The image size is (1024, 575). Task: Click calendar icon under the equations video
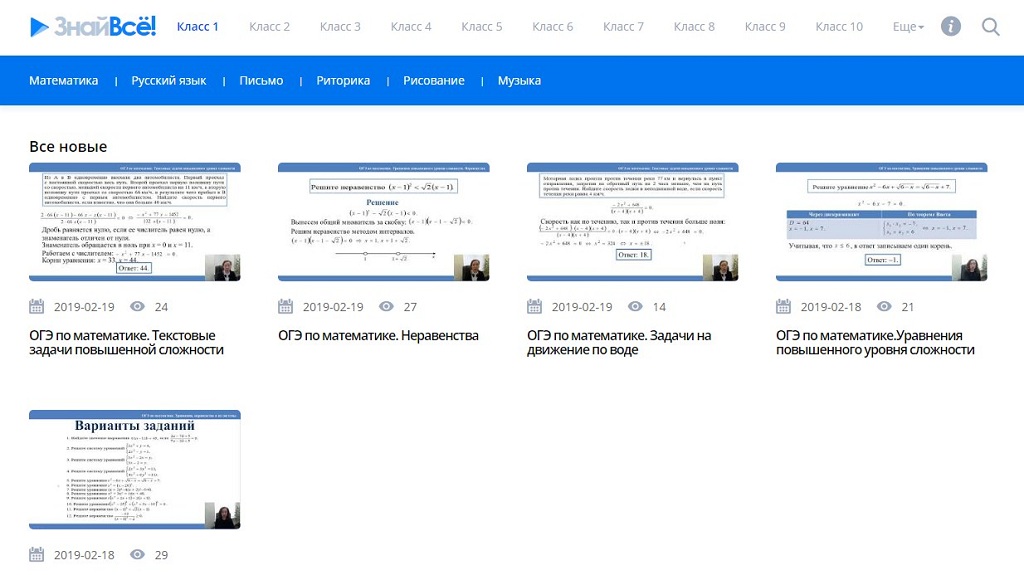click(x=784, y=307)
